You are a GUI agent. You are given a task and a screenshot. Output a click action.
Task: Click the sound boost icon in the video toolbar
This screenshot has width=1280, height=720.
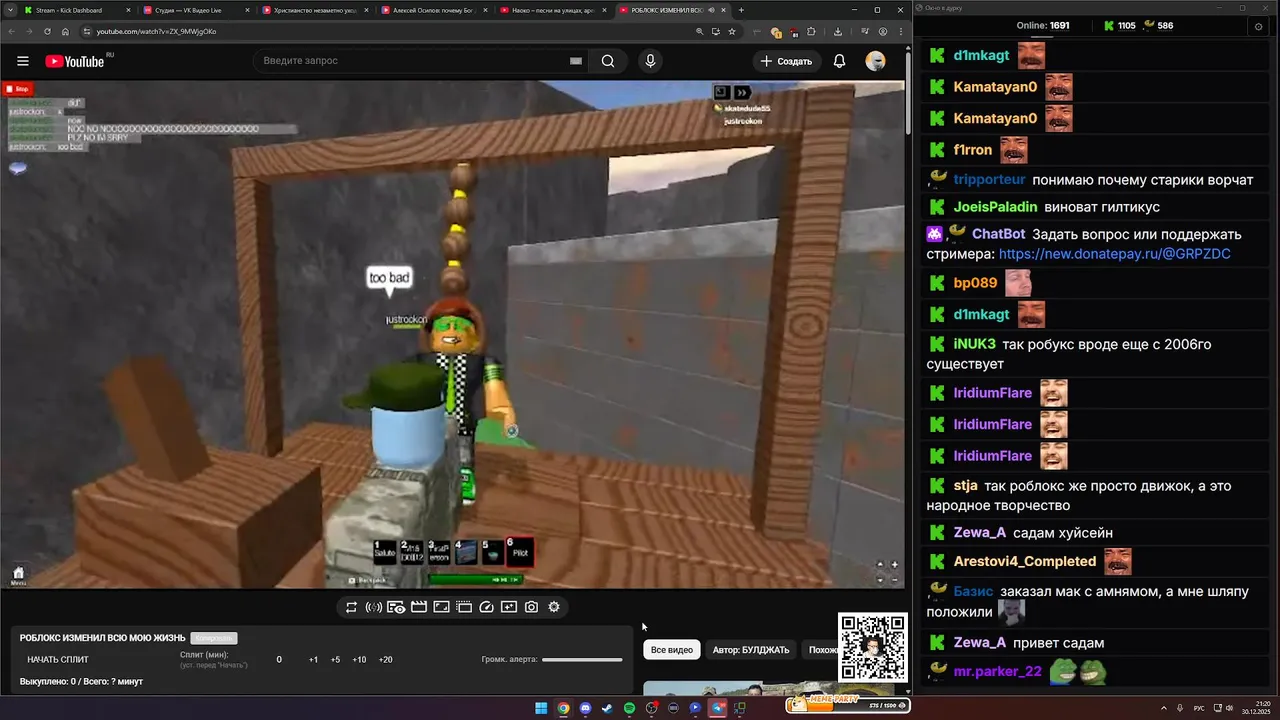point(373,607)
